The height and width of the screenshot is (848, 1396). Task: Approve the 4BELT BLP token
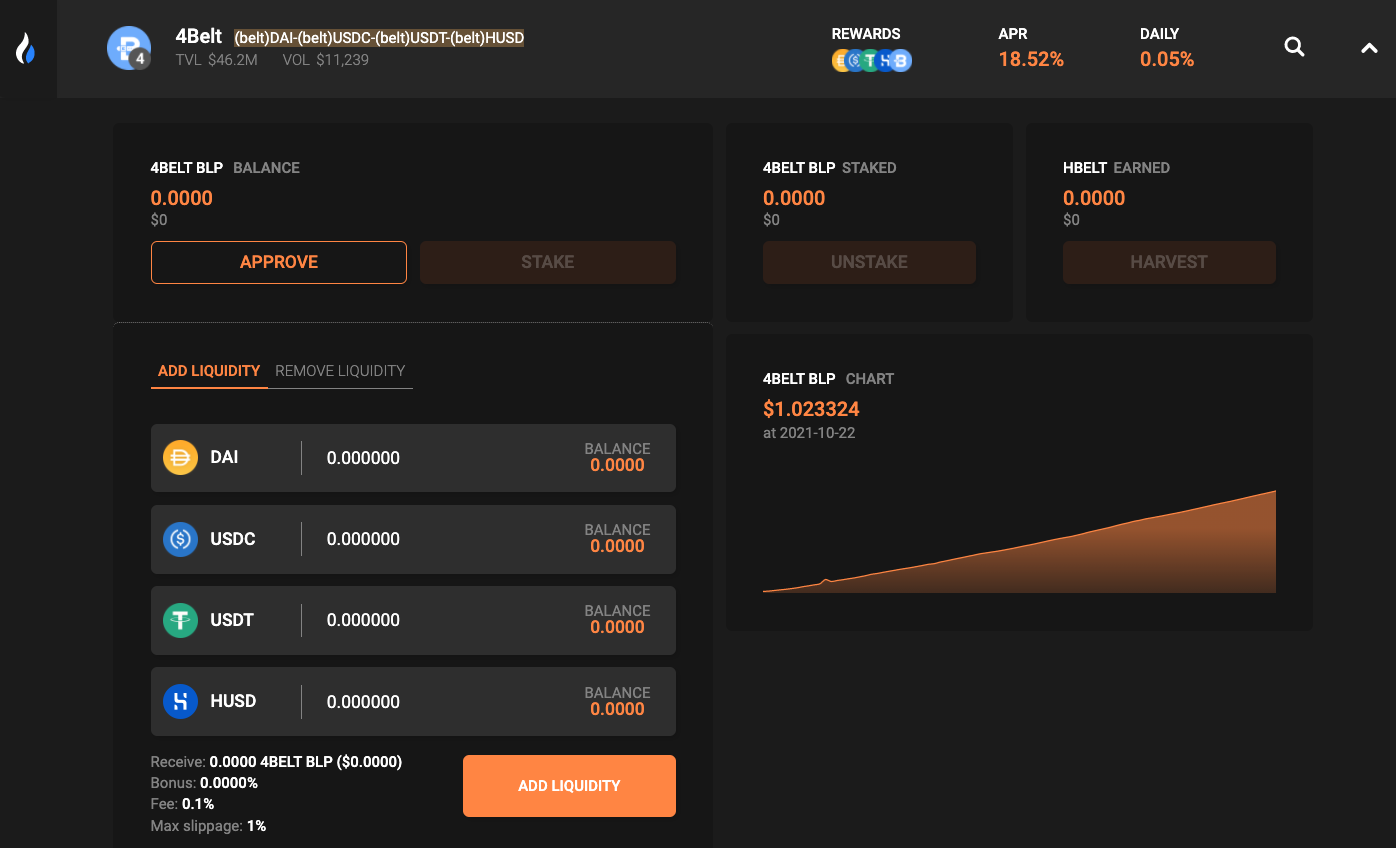point(279,262)
